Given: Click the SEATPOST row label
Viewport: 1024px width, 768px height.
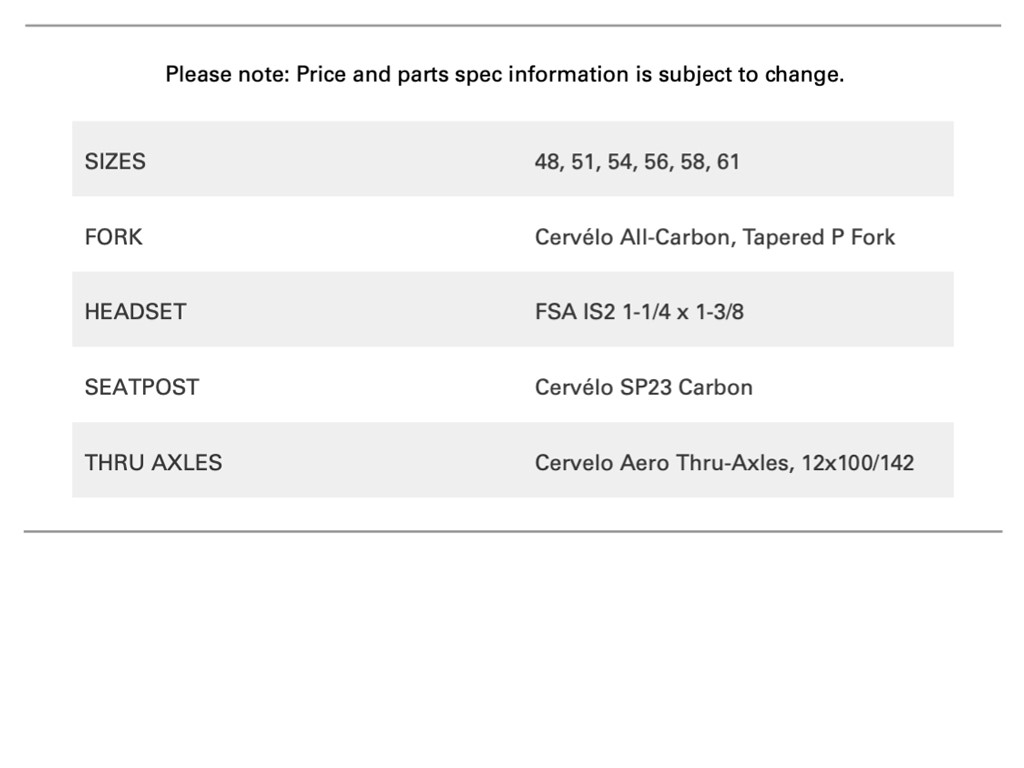Looking at the screenshot, I should [141, 387].
